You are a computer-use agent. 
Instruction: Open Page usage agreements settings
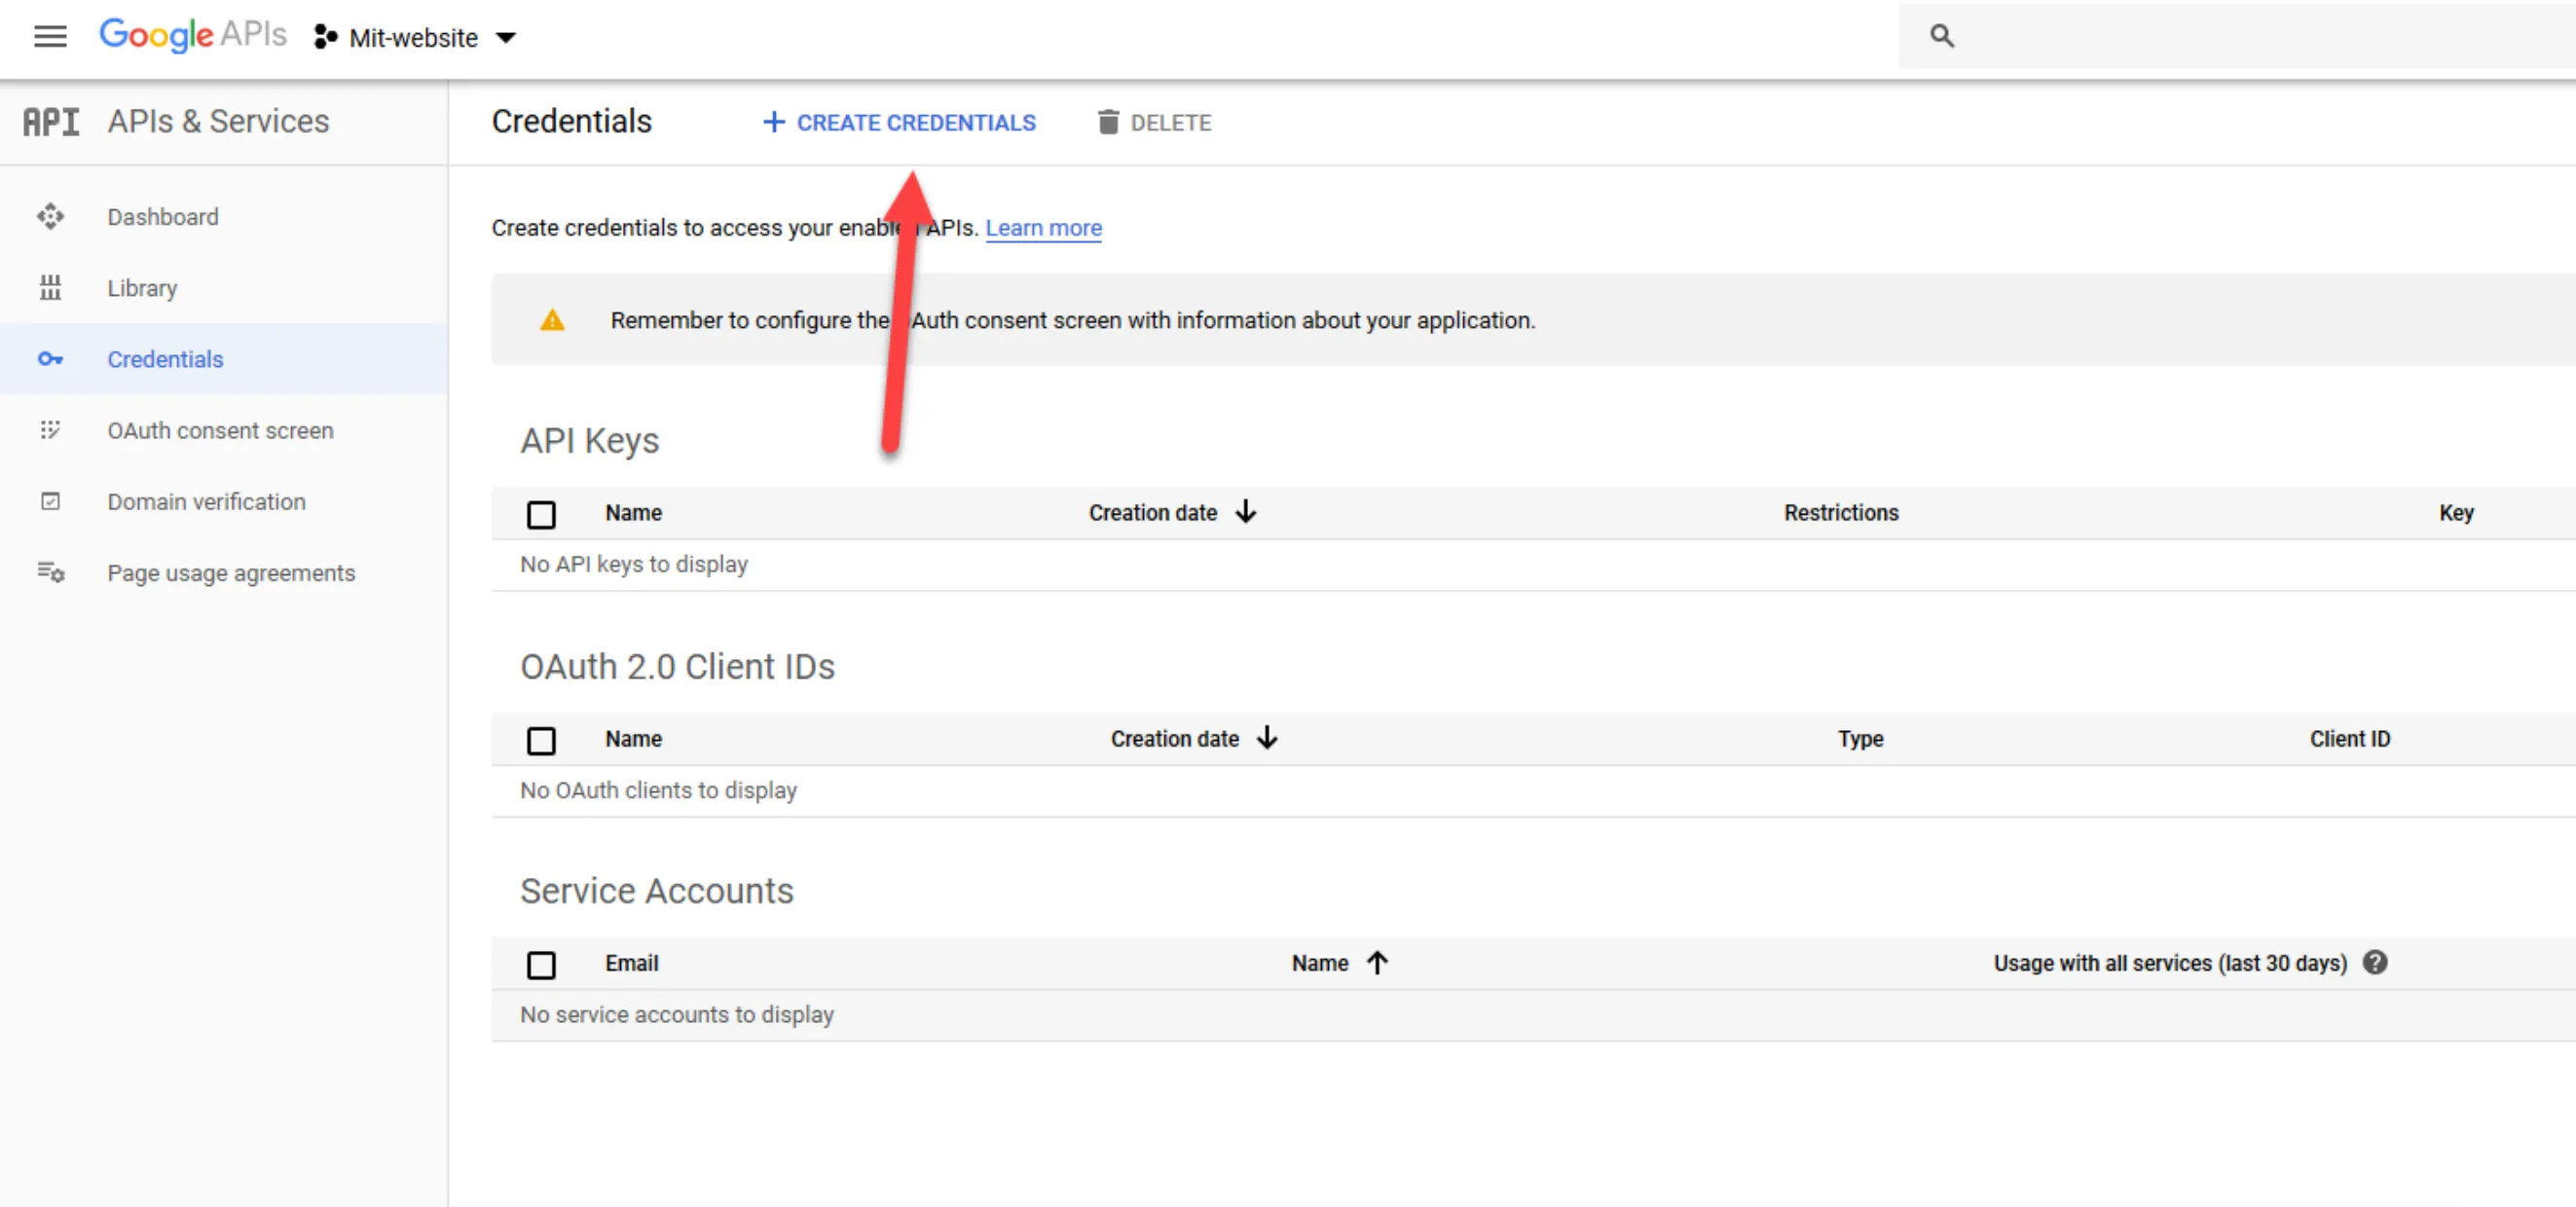231,573
